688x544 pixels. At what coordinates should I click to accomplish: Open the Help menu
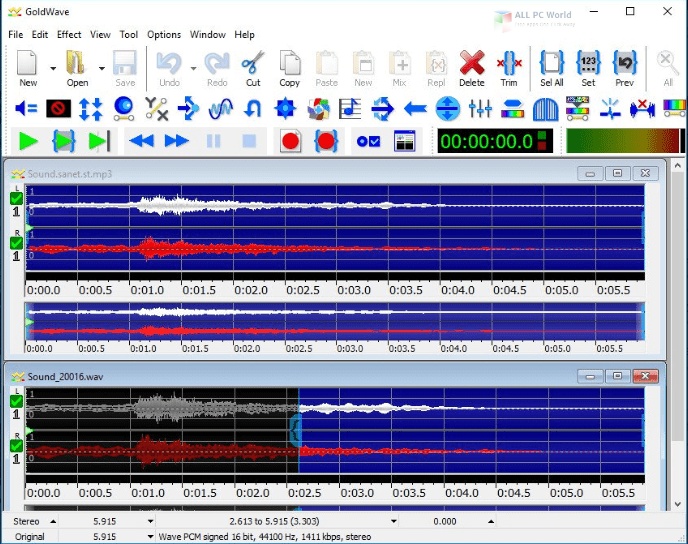[244, 35]
